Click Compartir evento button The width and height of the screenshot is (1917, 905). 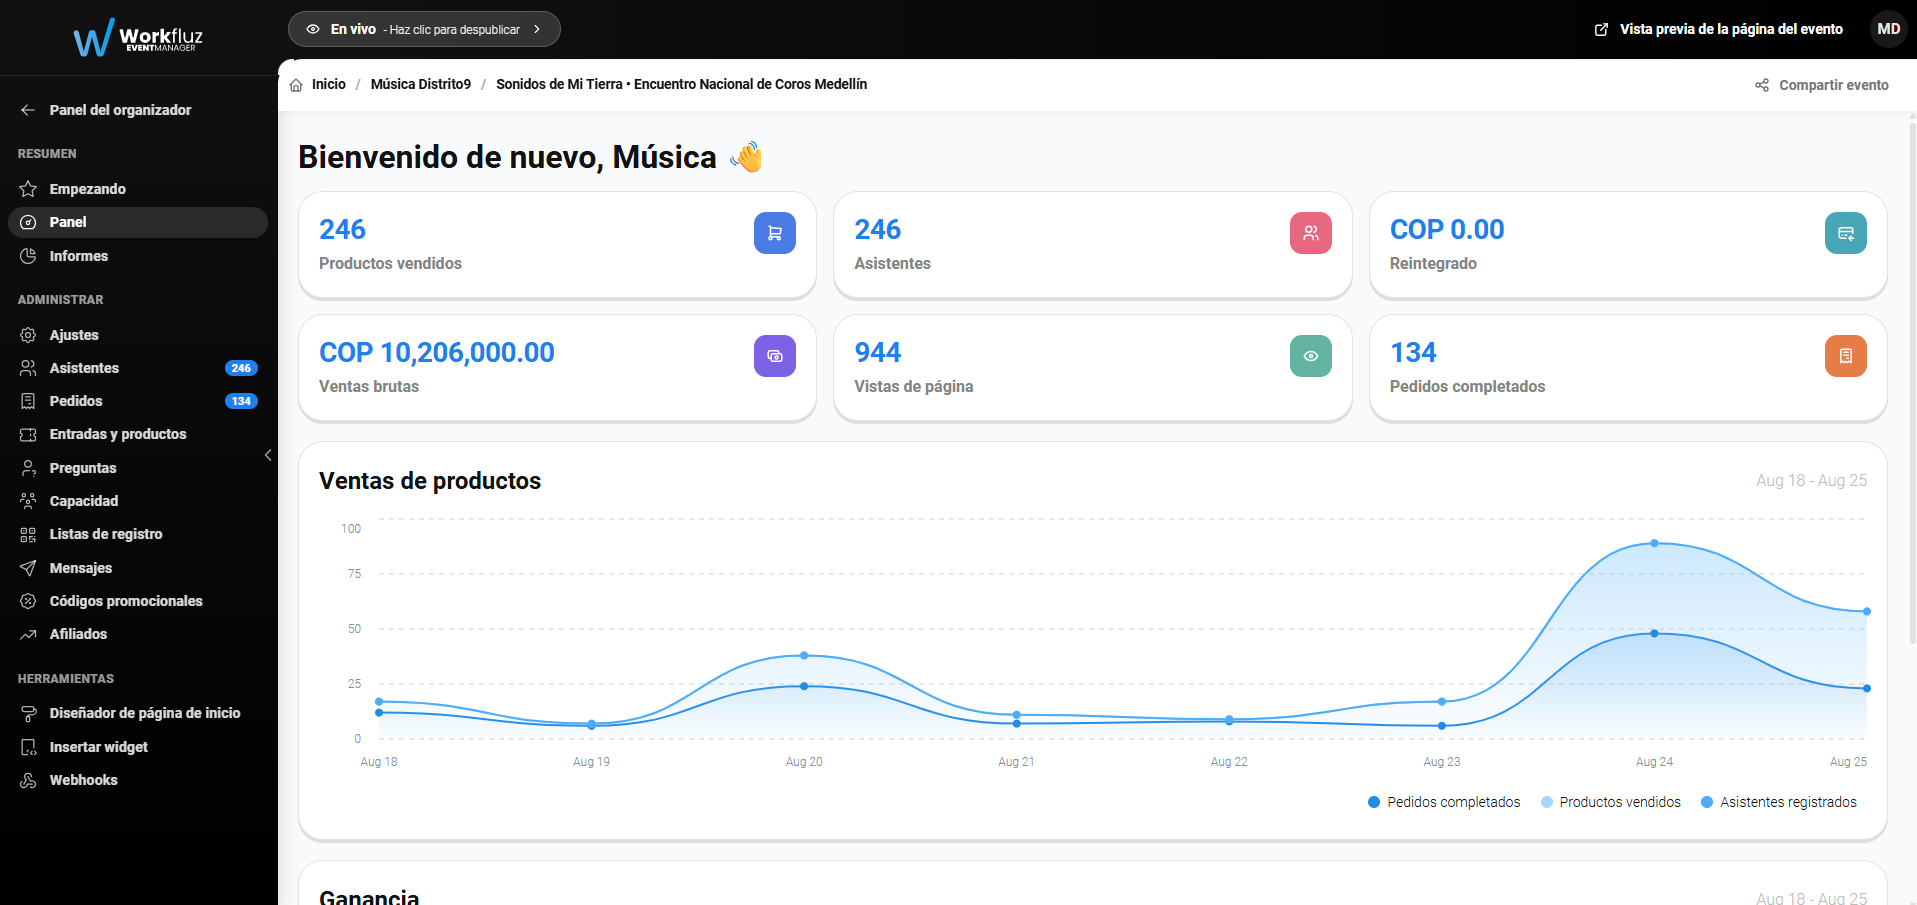point(1822,85)
